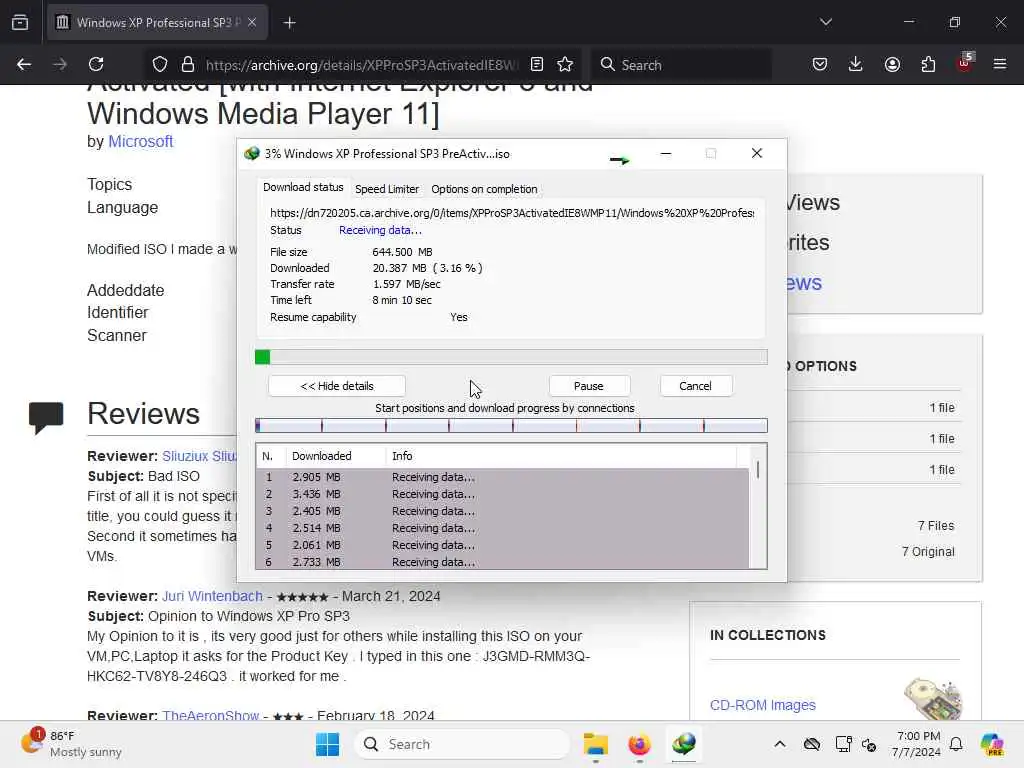
Task: Close the Windows XP Professional SP3 tab
Action: pyautogui.click(x=252, y=22)
